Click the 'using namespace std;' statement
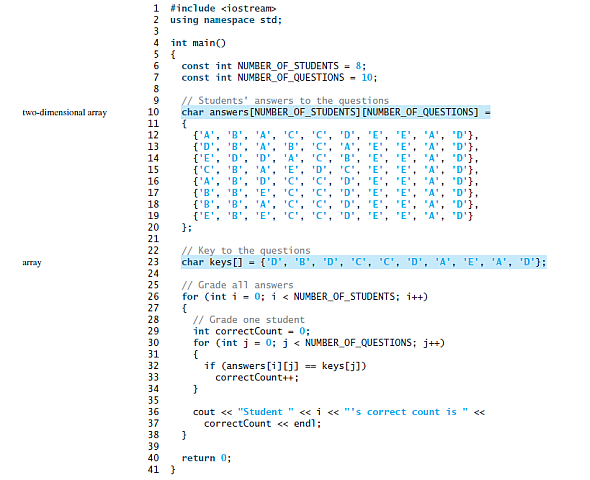This screenshot has height=480, width=590. pos(226,20)
